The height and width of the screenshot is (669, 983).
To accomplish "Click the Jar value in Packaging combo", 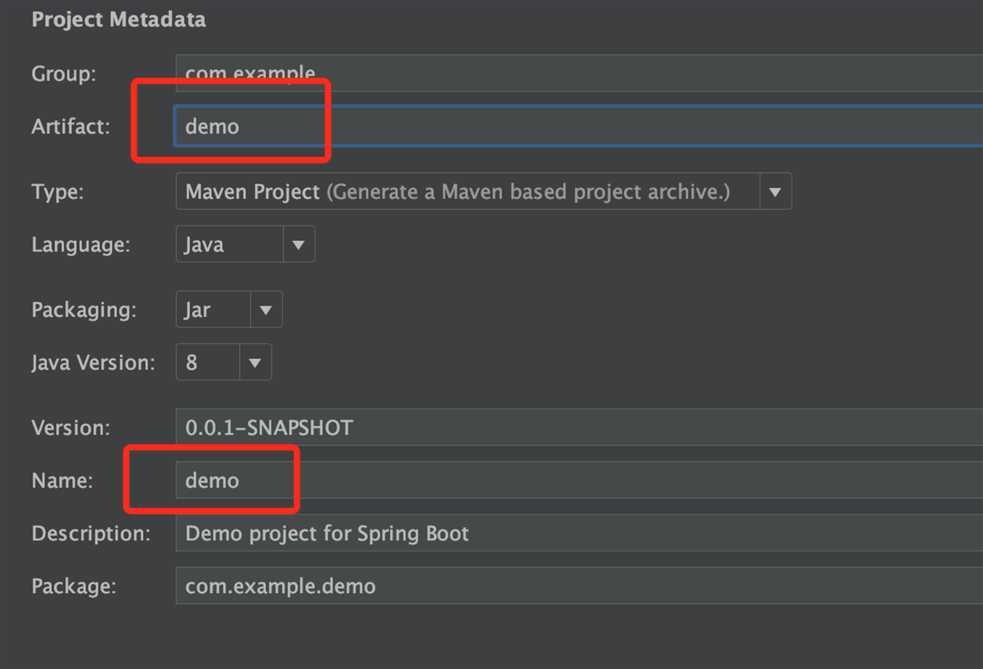I will tap(197, 309).
